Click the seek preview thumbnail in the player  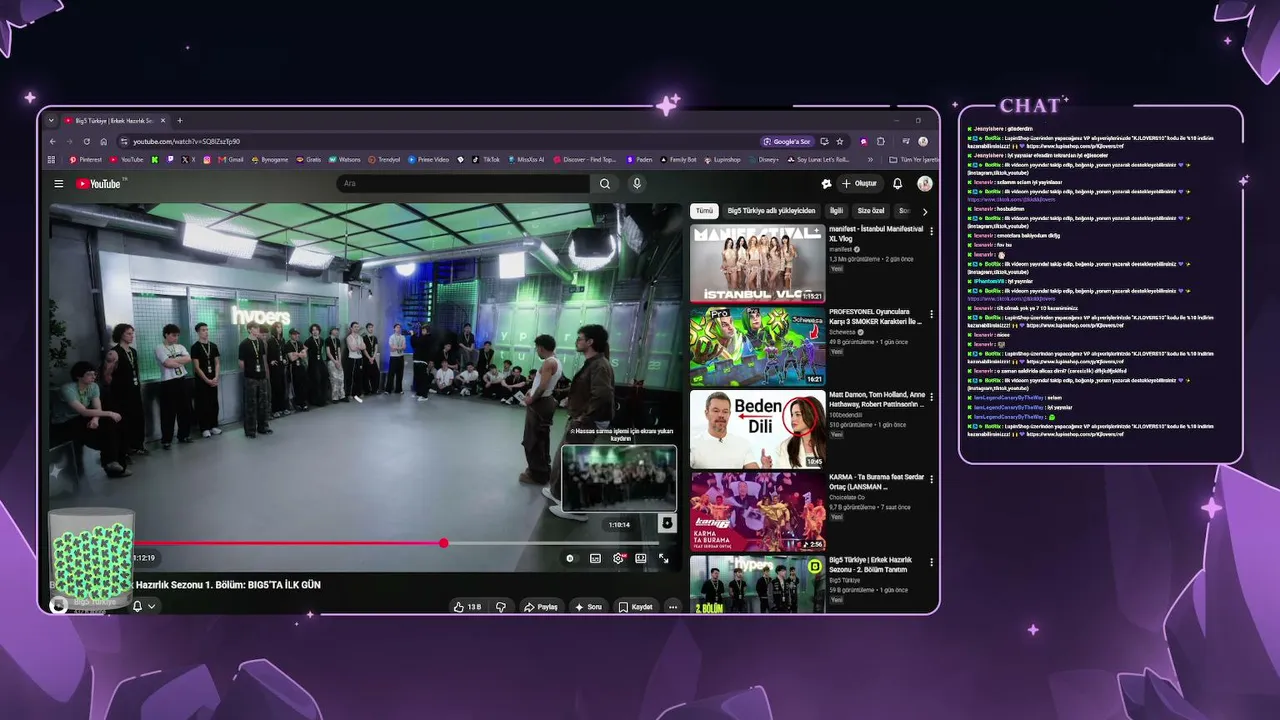tap(619, 478)
